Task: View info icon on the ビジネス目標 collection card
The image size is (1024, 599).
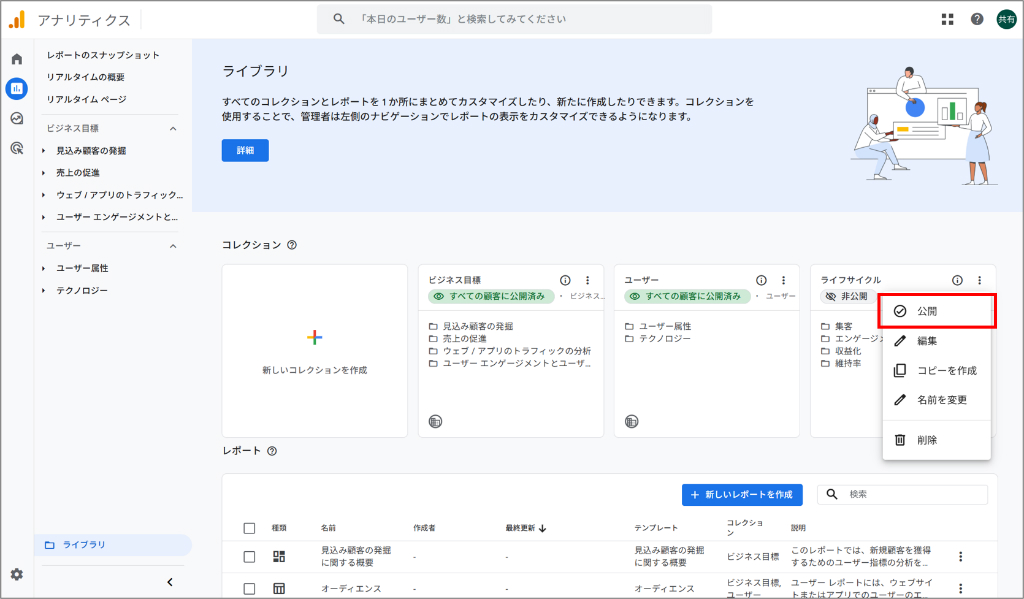Action: (x=567, y=280)
